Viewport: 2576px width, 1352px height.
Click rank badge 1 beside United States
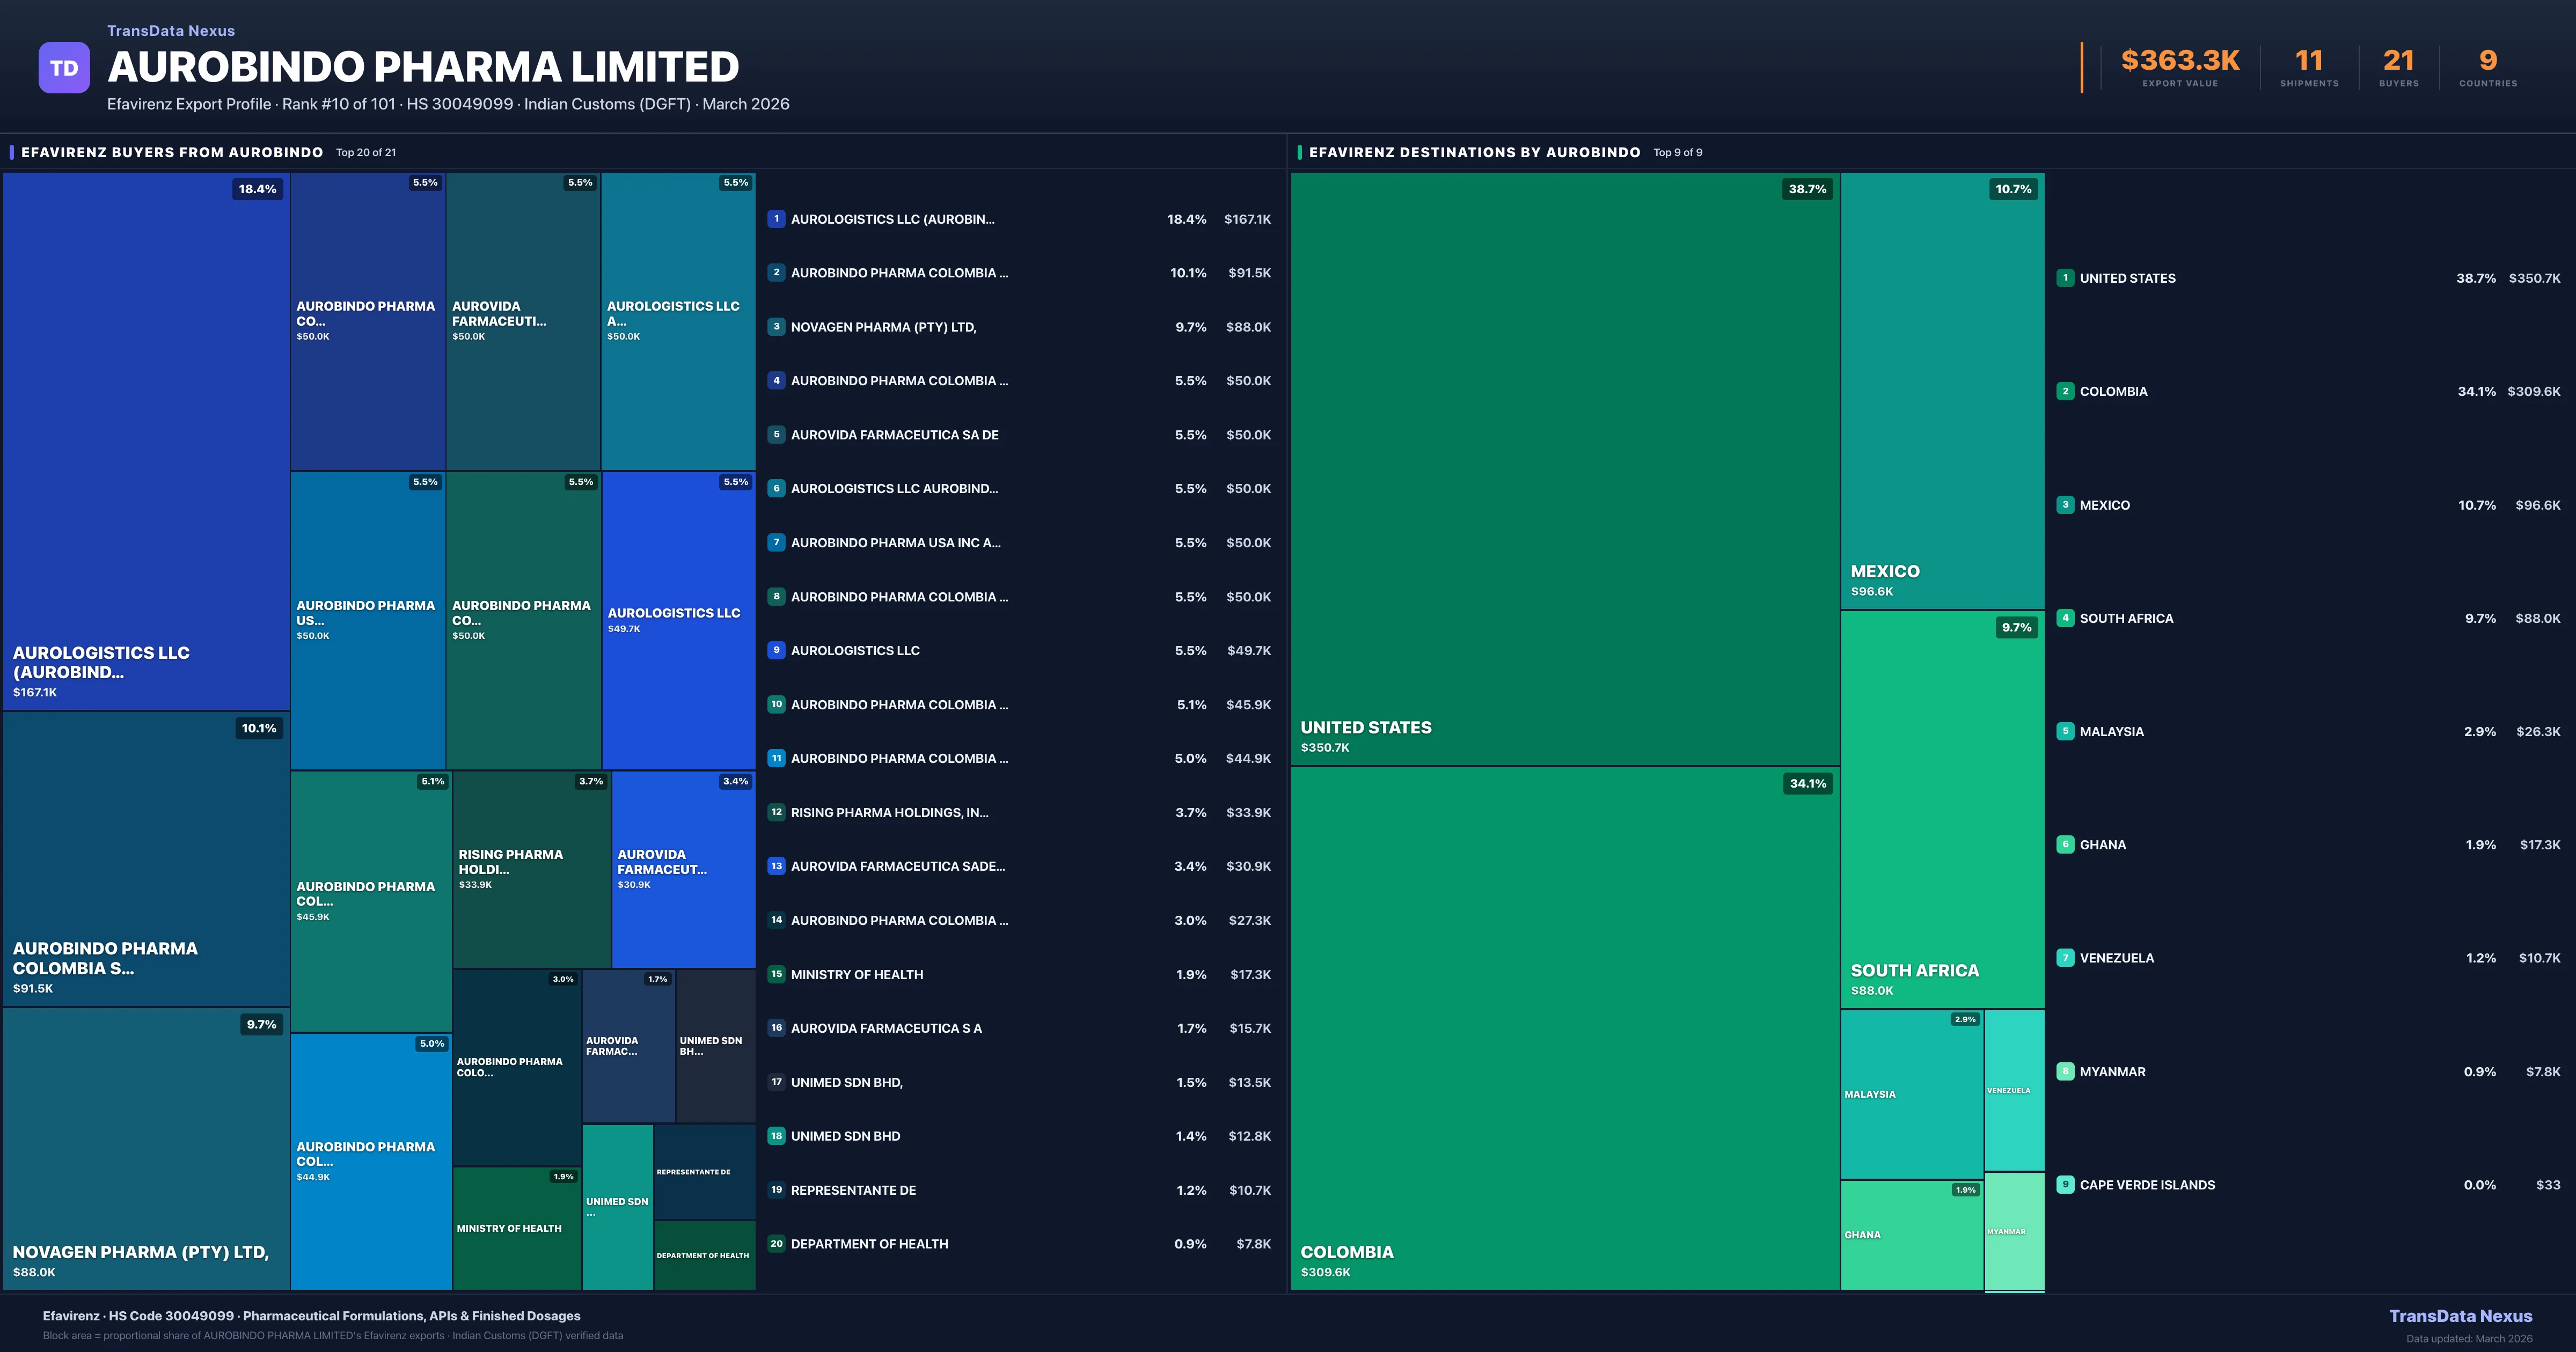point(2065,278)
